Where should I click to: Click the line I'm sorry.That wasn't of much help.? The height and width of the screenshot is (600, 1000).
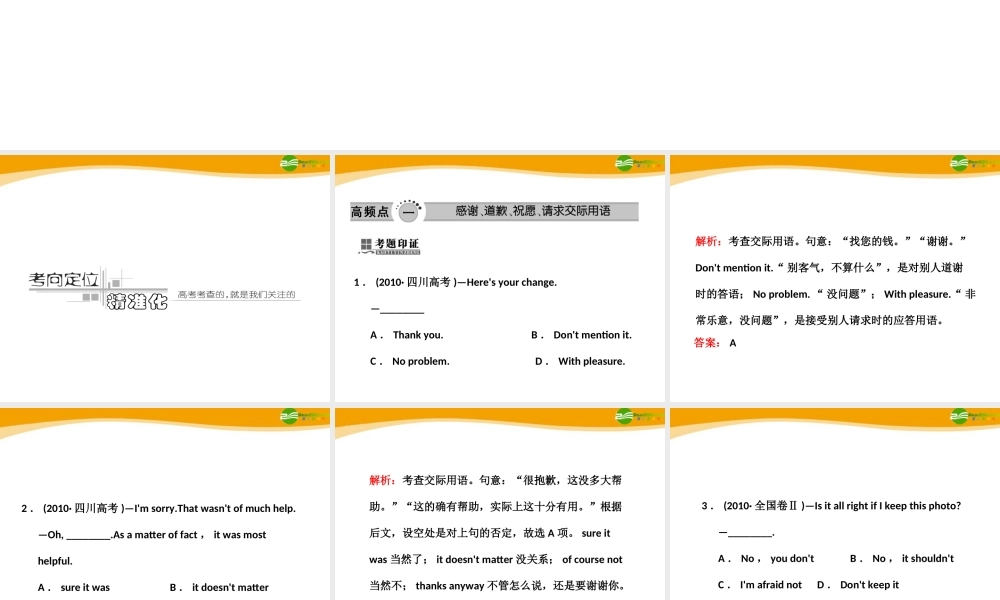click(x=215, y=508)
